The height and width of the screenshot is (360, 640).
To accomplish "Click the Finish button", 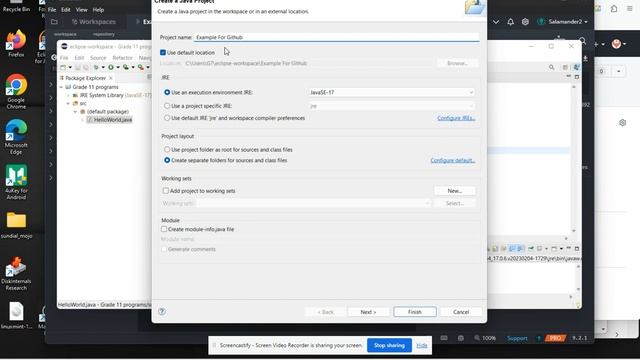I will click(x=415, y=312).
